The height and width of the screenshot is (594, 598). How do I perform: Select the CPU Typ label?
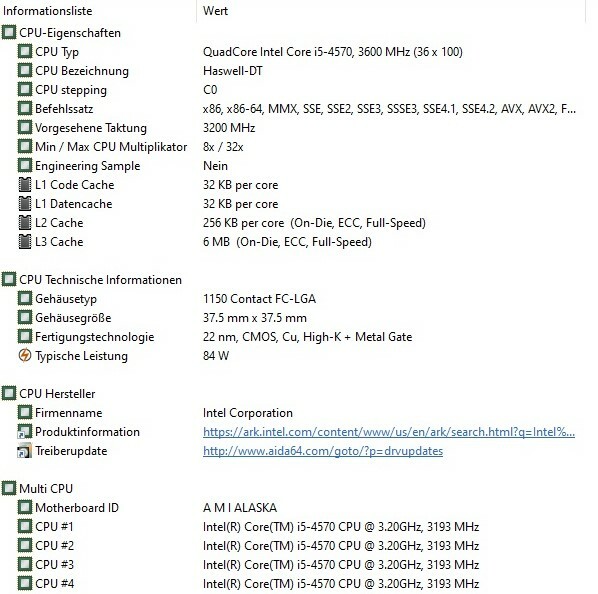[57, 52]
